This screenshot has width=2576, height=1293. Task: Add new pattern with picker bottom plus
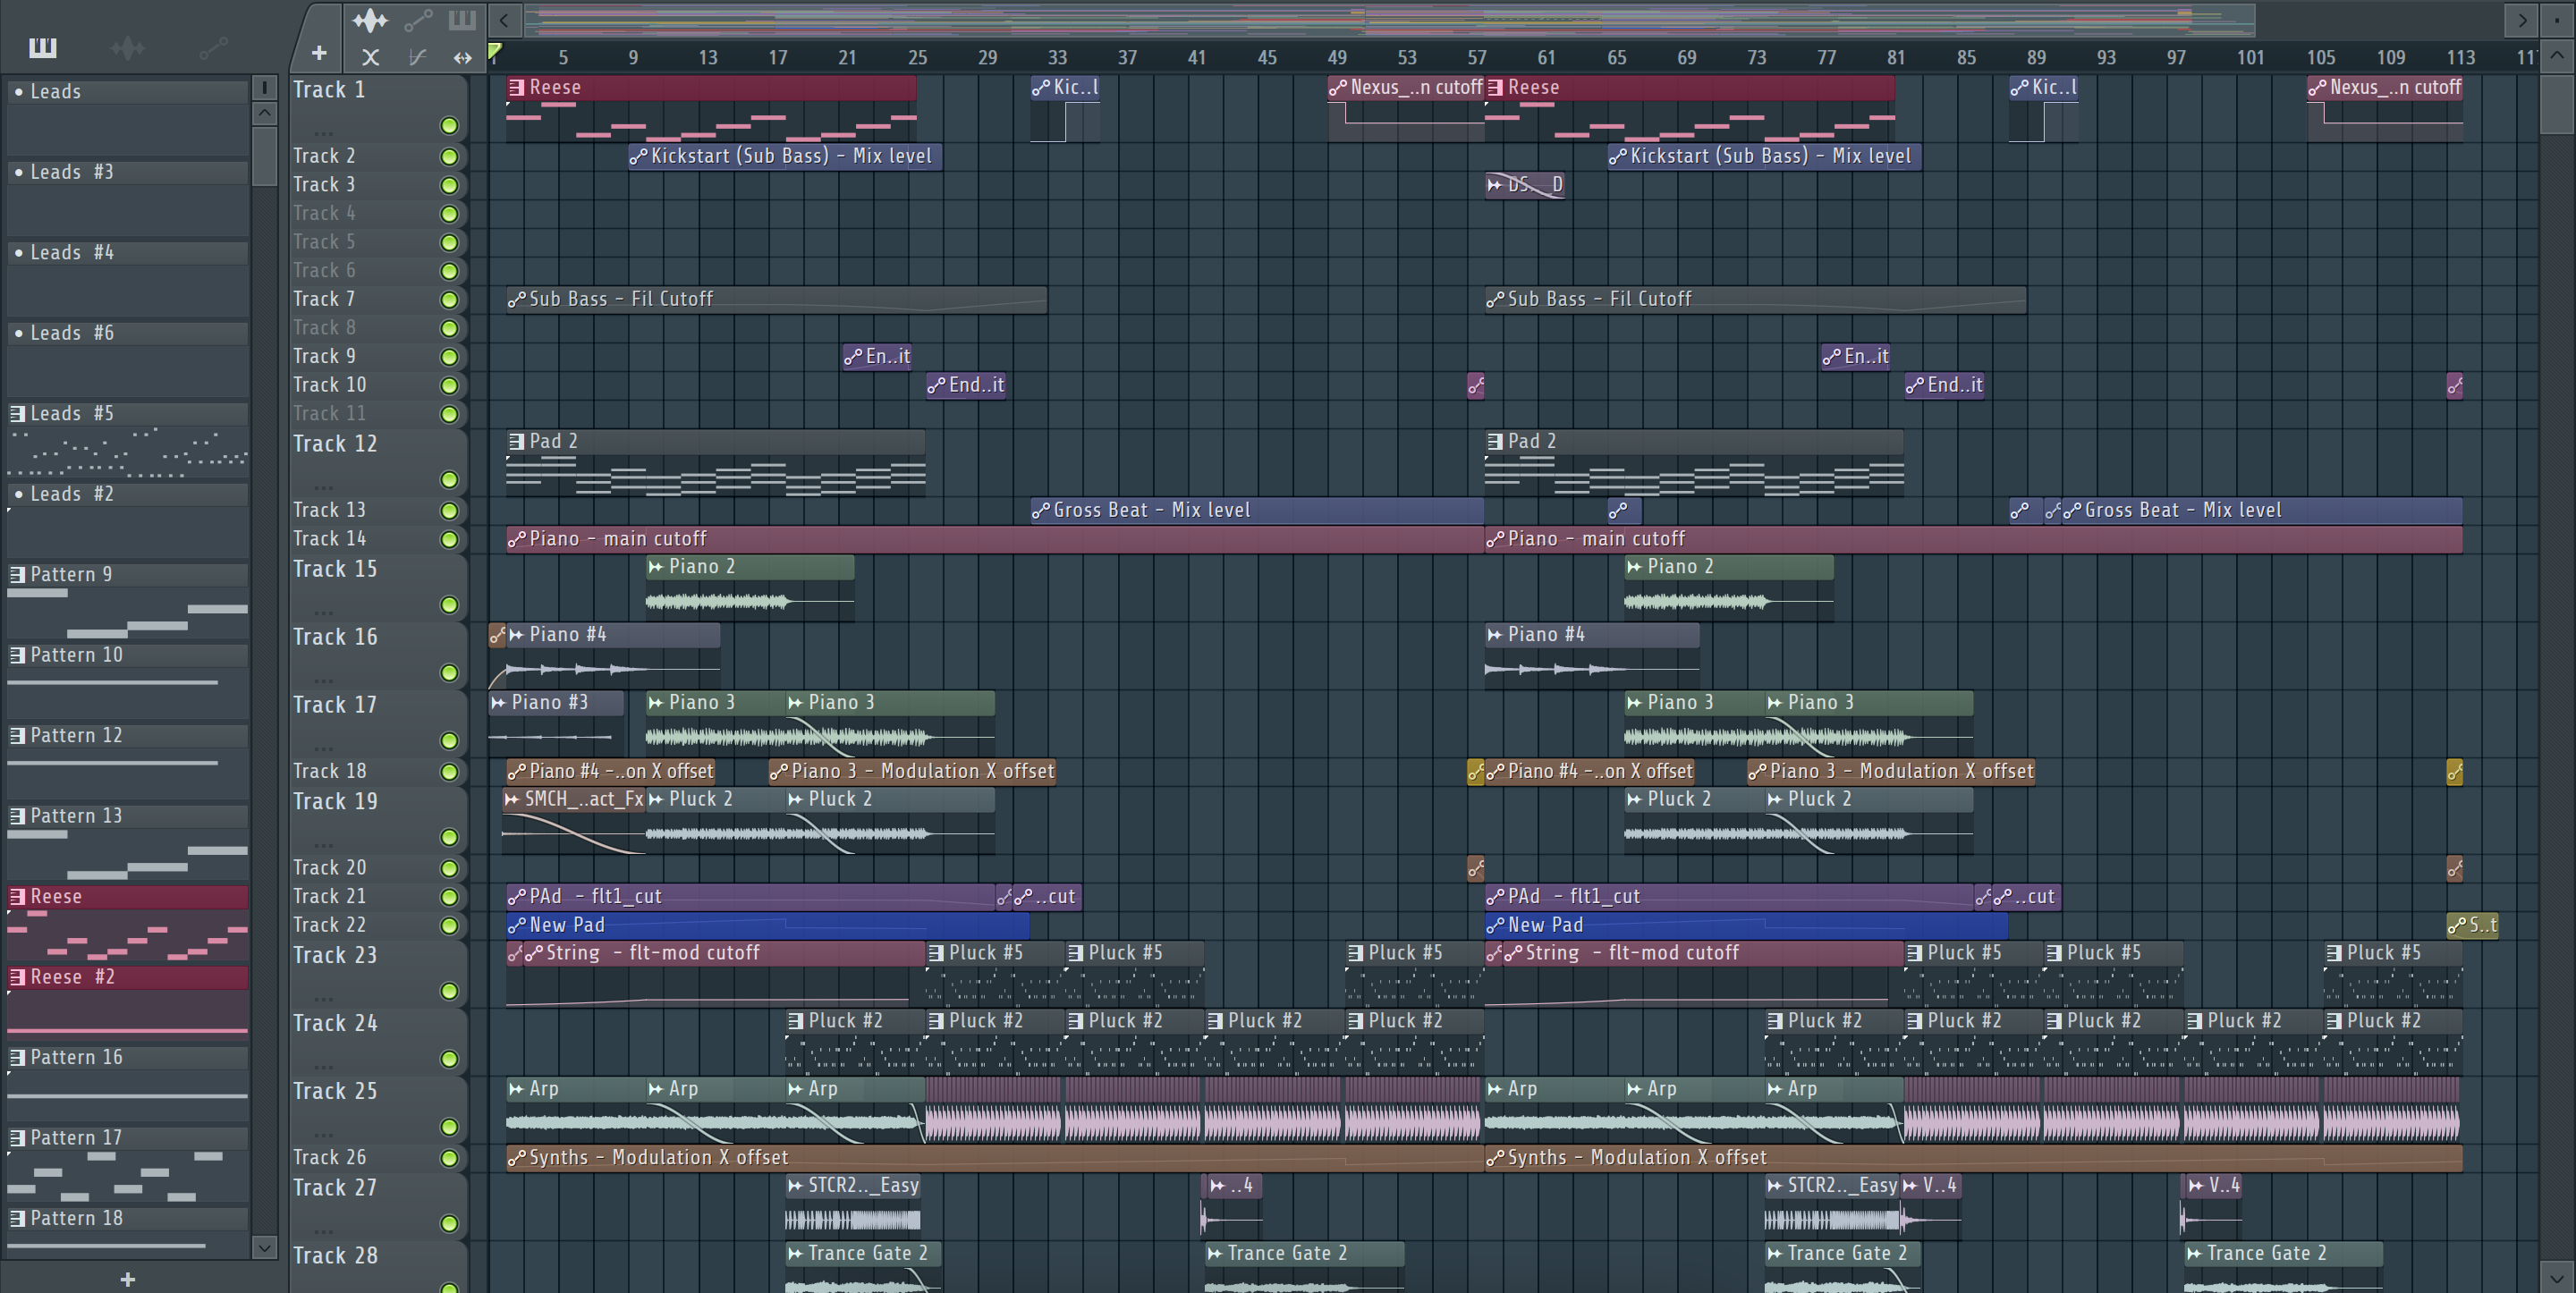click(127, 1279)
